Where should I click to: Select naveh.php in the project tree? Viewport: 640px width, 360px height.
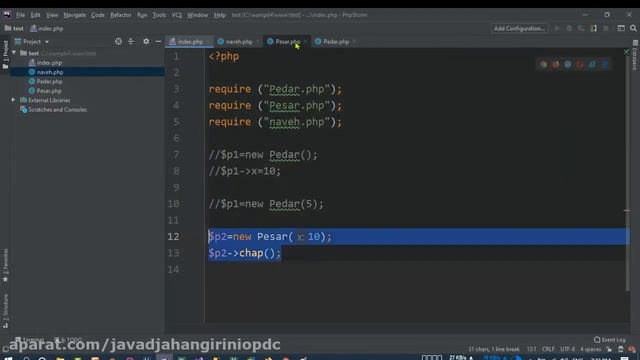tap(50, 72)
